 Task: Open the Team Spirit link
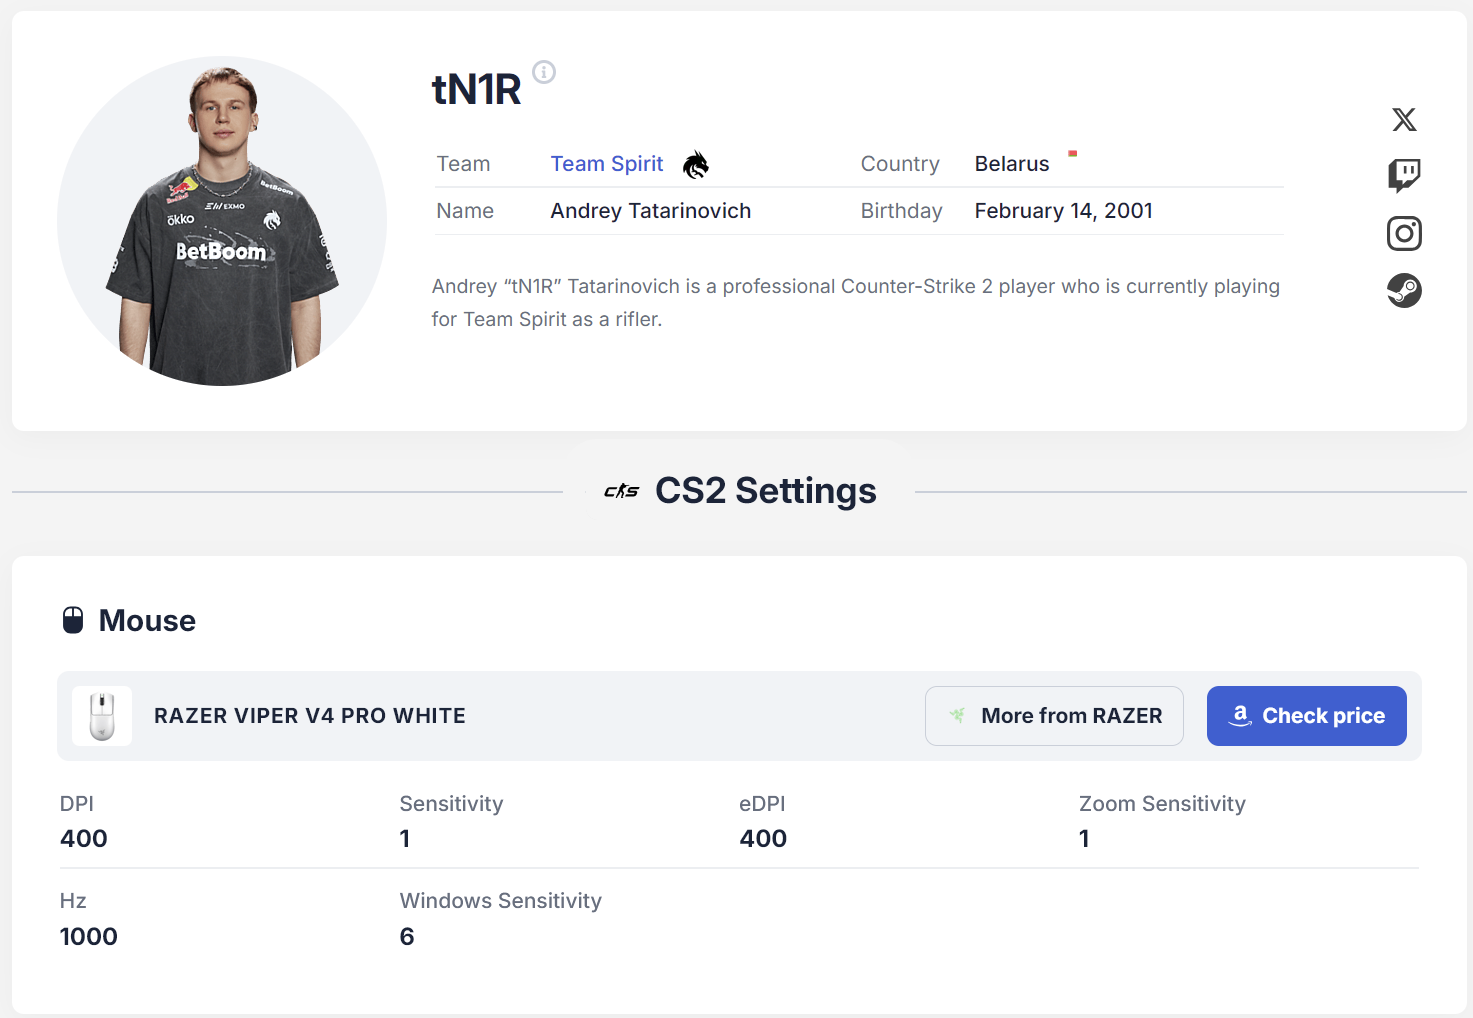(x=607, y=164)
